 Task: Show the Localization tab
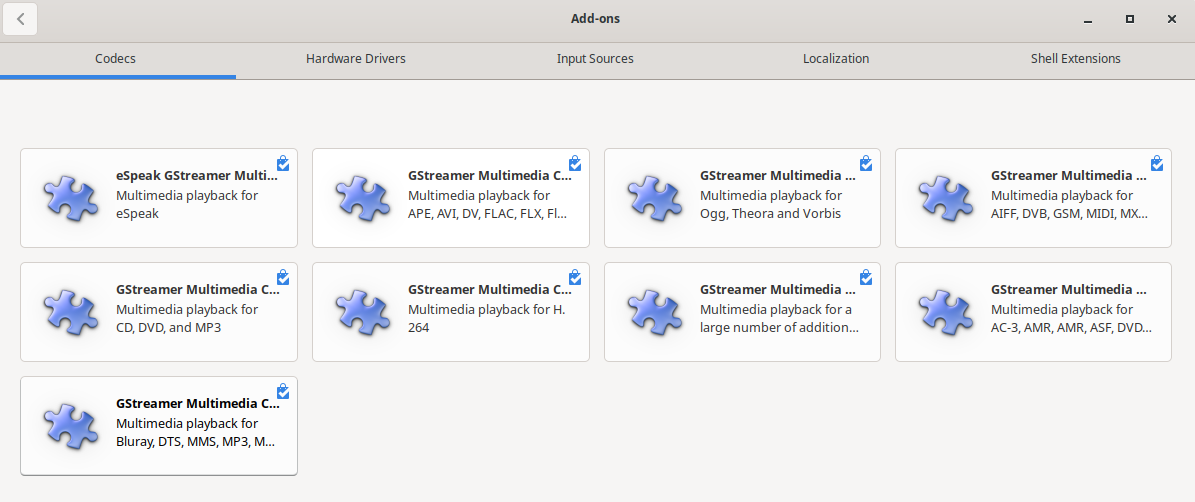836,59
